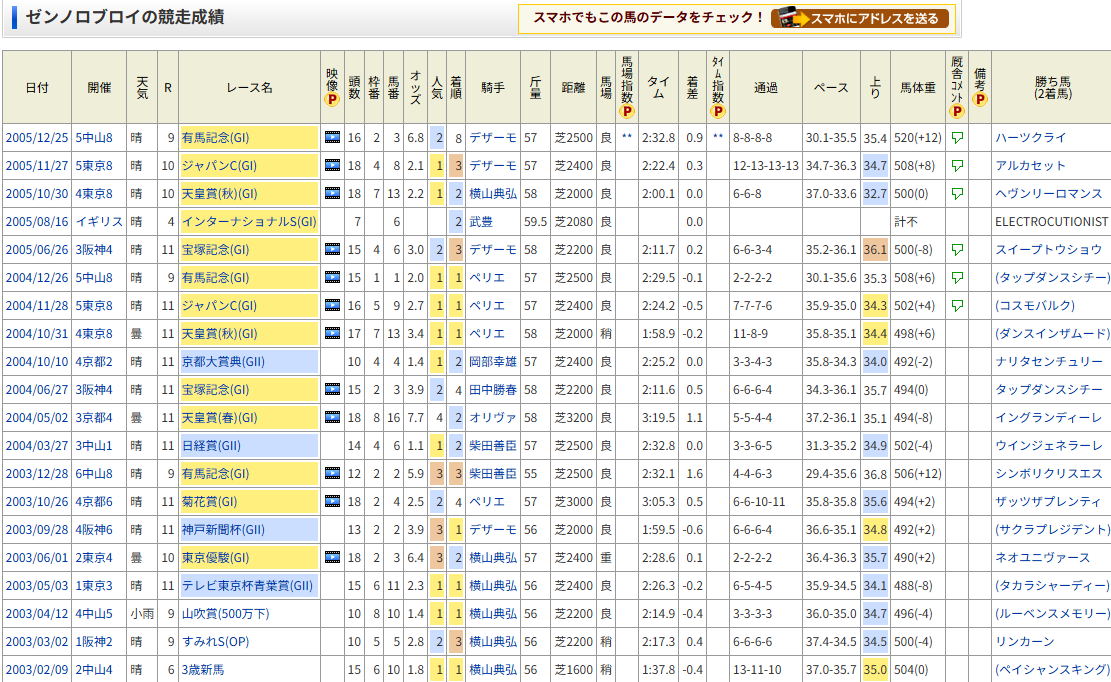Open comment bubble icon for 2004/11/28 ジャパンC
Viewport: 1111px width, 682px height.
click(957, 306)
